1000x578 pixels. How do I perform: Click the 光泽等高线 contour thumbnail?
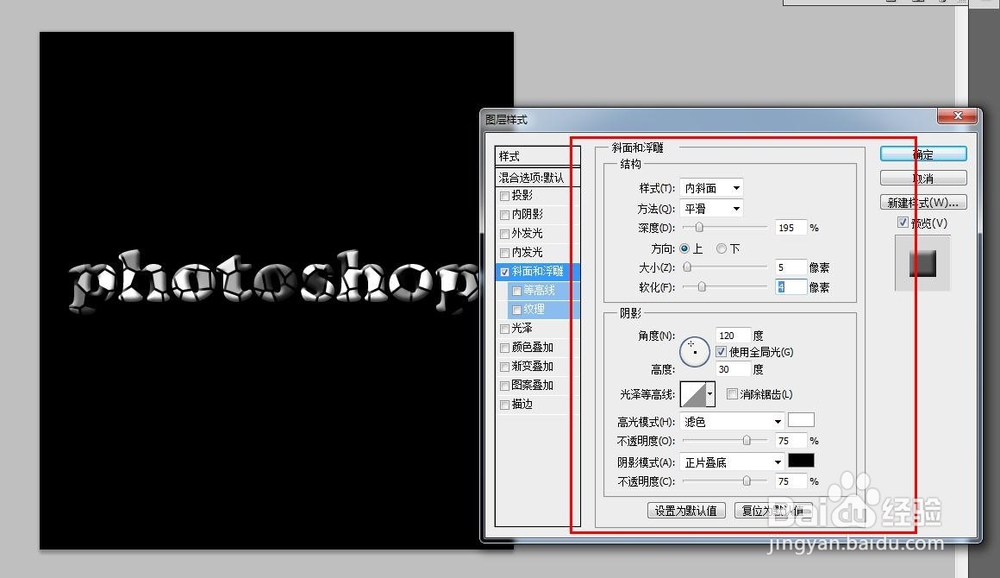tap(693, 394)
